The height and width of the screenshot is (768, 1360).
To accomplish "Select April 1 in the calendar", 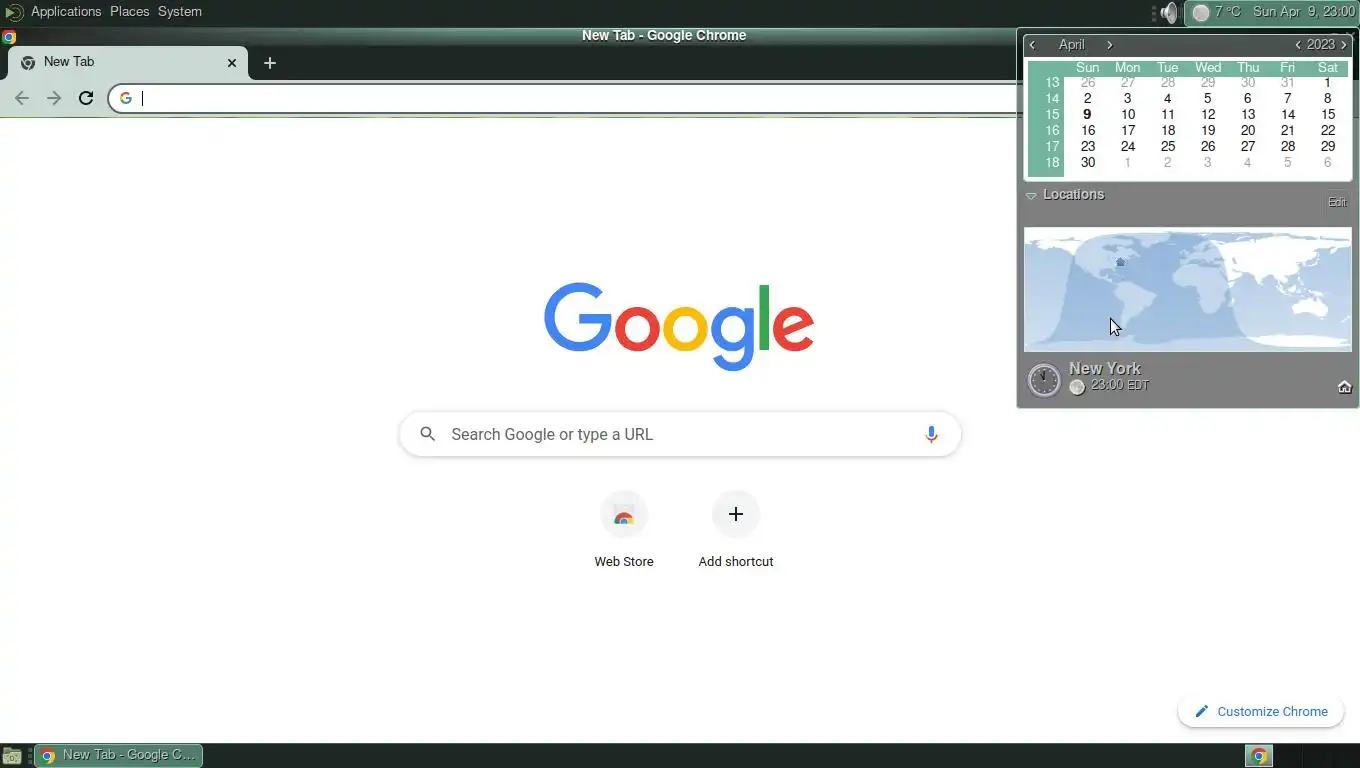I will (x=1328, y=82).
